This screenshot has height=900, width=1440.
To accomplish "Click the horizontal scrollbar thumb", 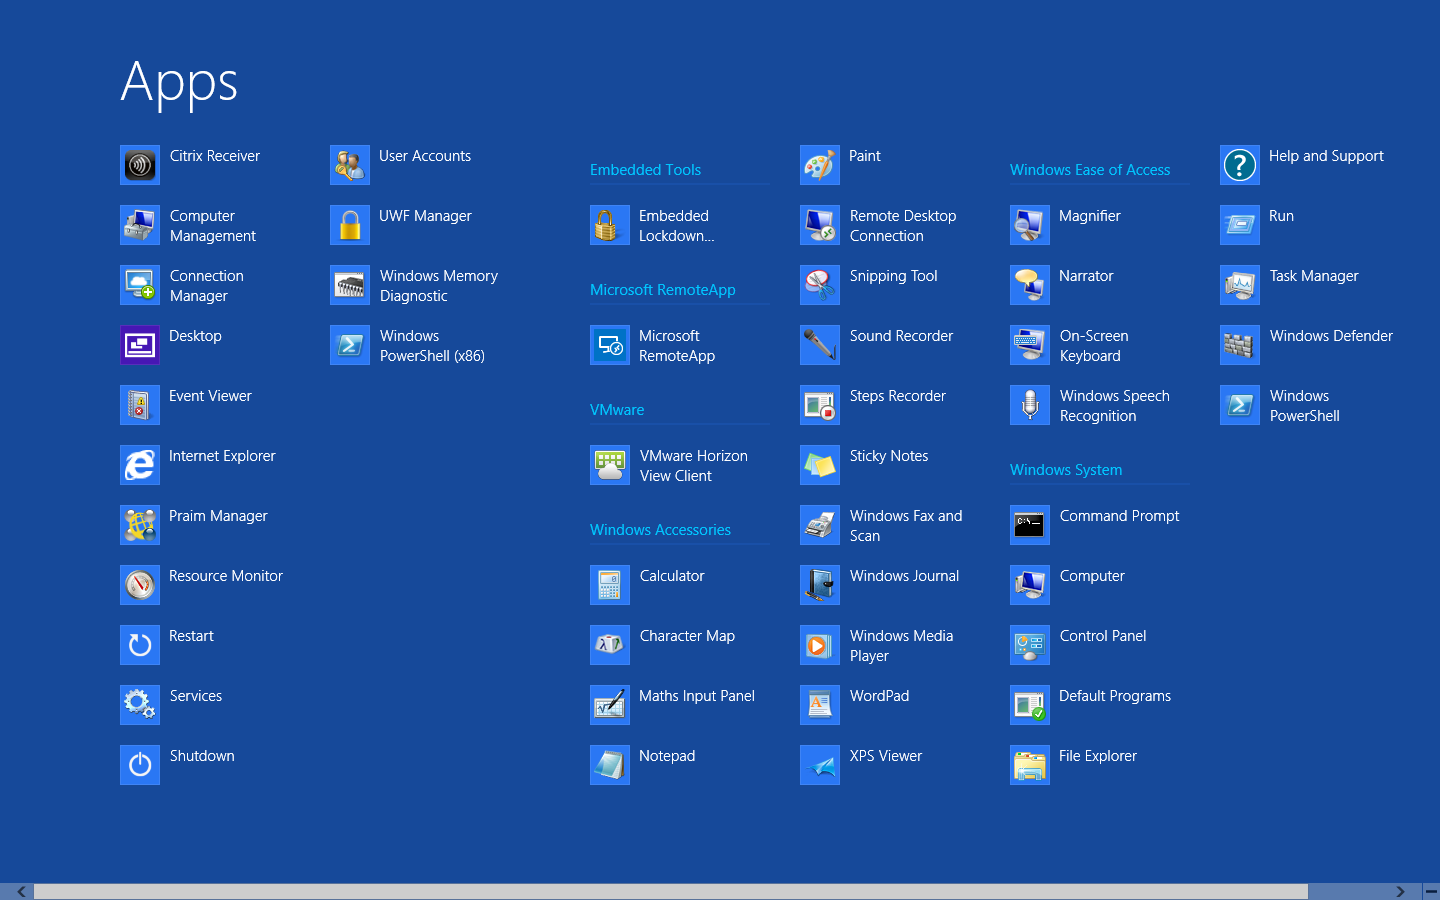I will [671, 891].
